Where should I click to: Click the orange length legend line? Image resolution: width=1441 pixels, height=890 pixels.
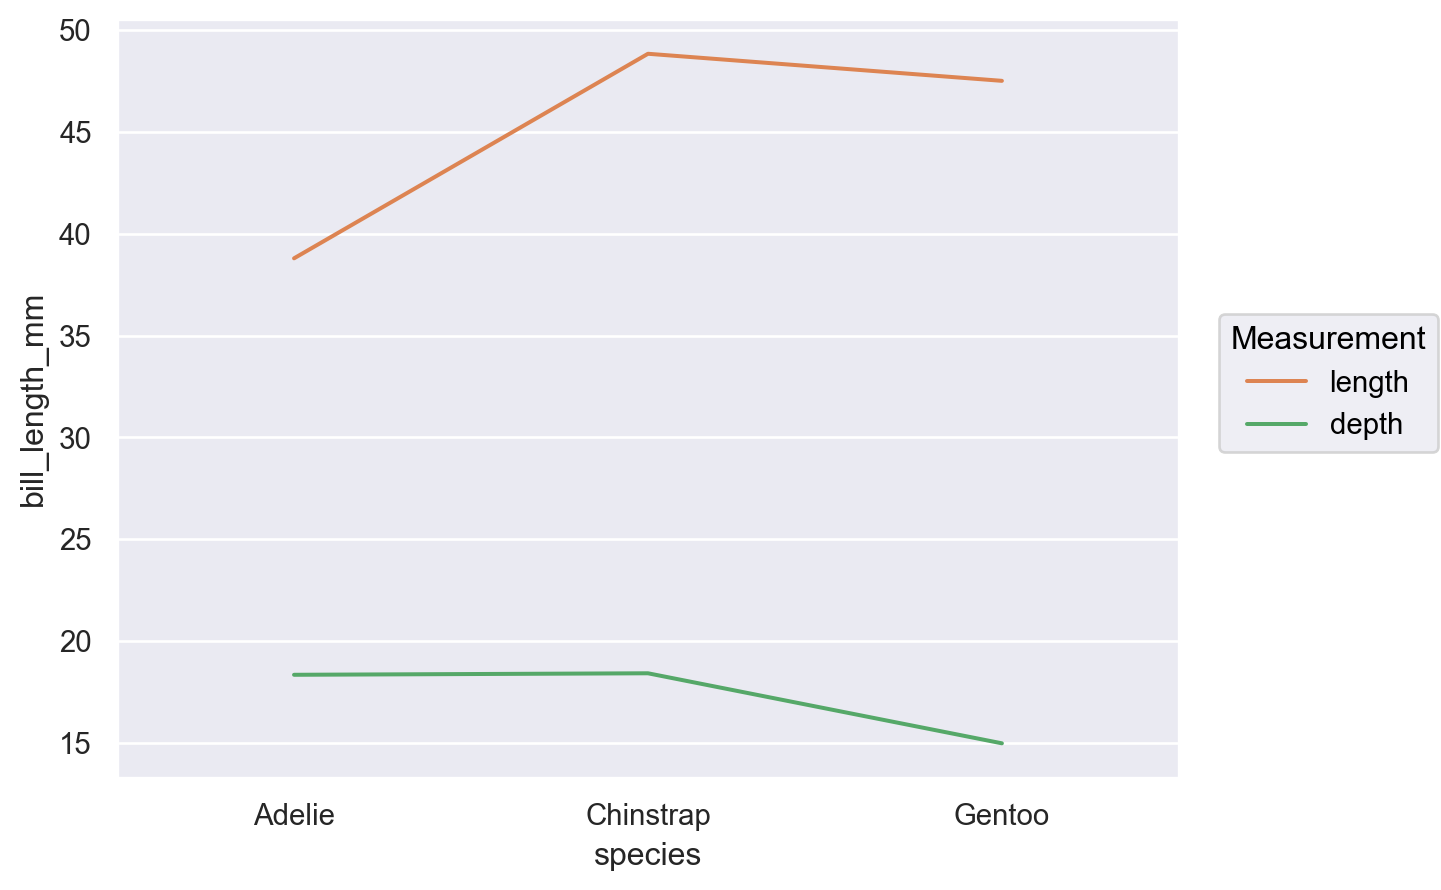click(x=1276, y=381)
